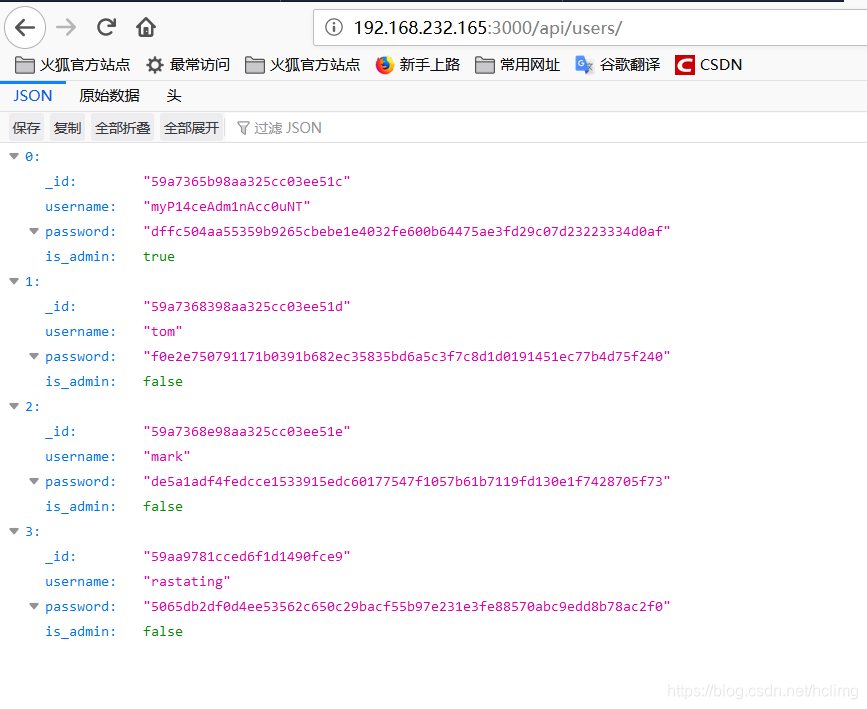Select _id value "59a7368398aa325cc03ee51d"

coord(247,307)
